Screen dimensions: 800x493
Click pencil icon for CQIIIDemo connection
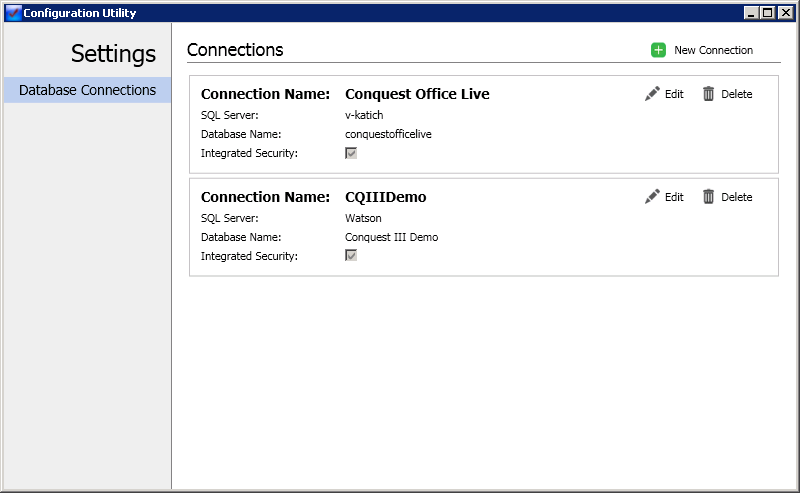[x=652, y=196]
